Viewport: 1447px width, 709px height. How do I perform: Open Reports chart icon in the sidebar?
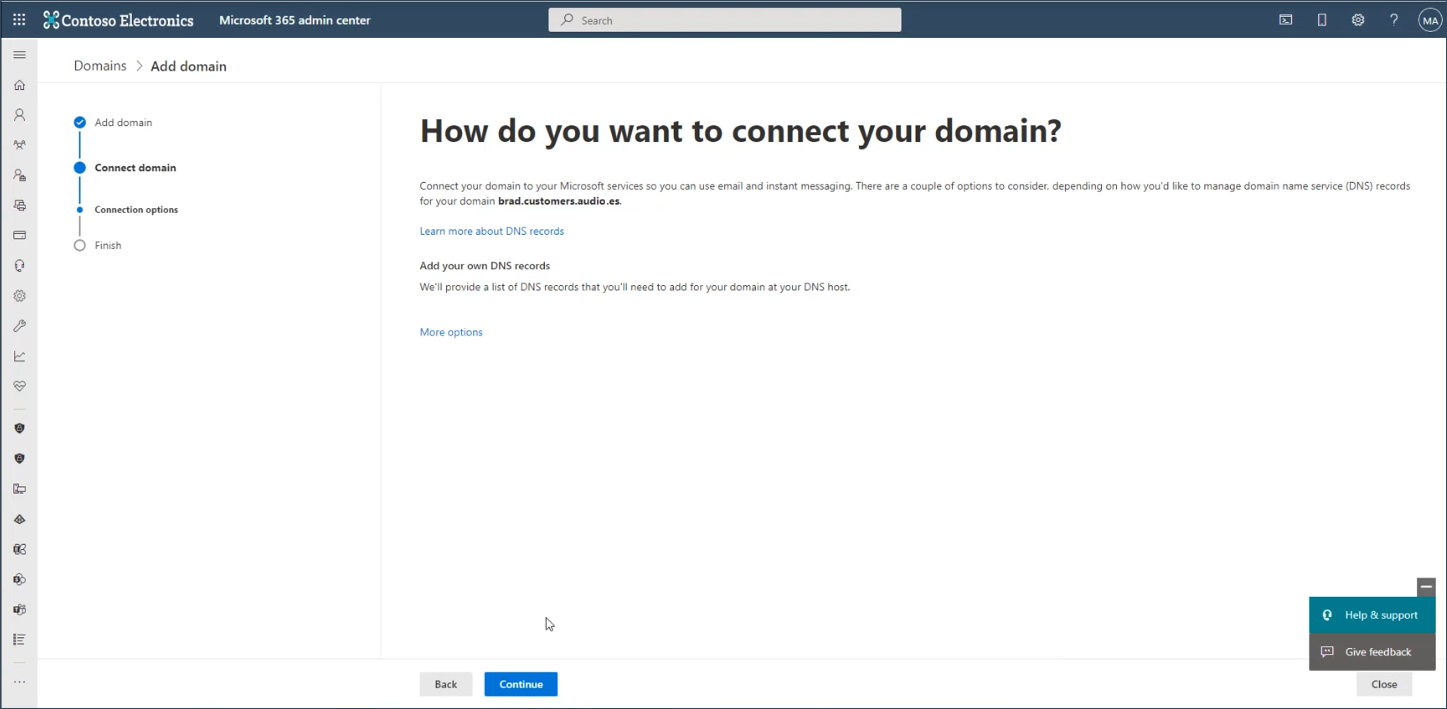[19, 356]
